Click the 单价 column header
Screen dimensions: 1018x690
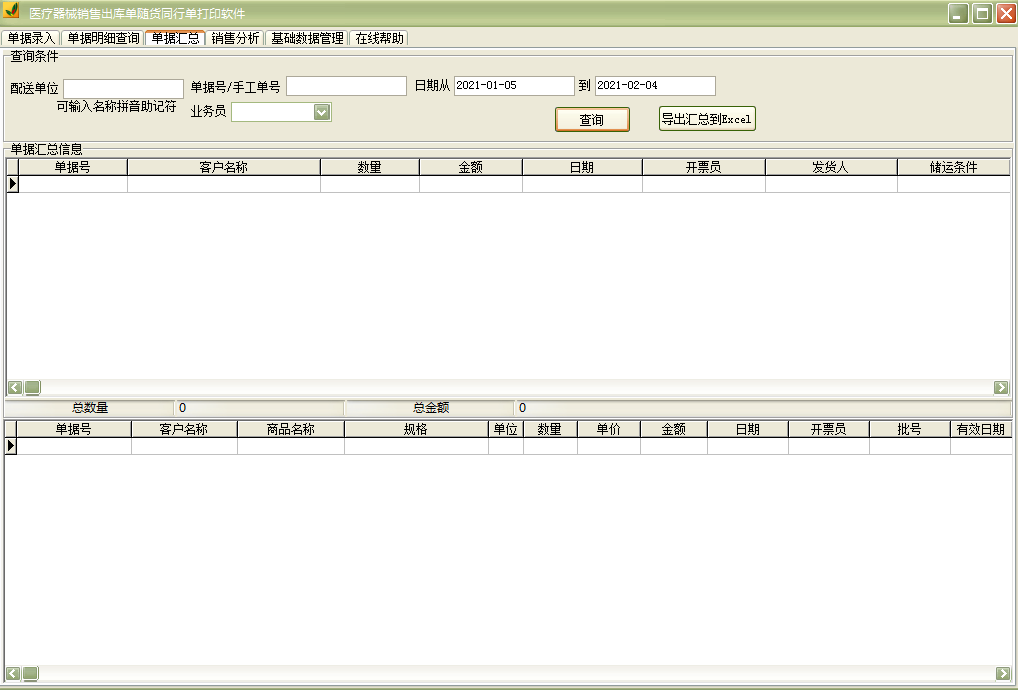[608, 429]
